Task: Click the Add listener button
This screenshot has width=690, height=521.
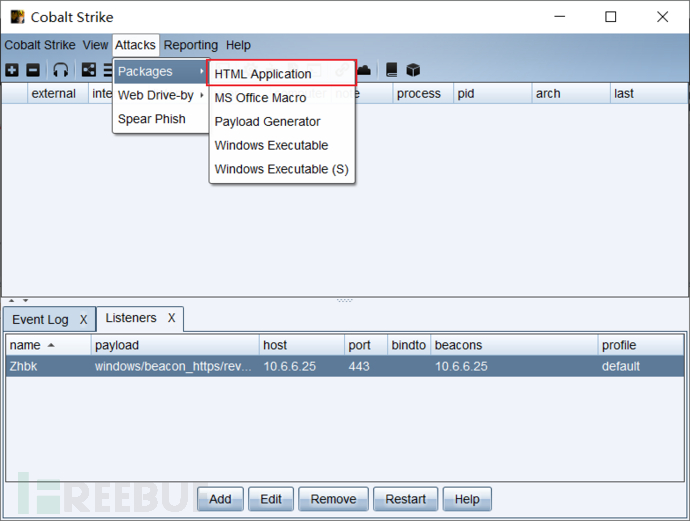Action: 220,499
